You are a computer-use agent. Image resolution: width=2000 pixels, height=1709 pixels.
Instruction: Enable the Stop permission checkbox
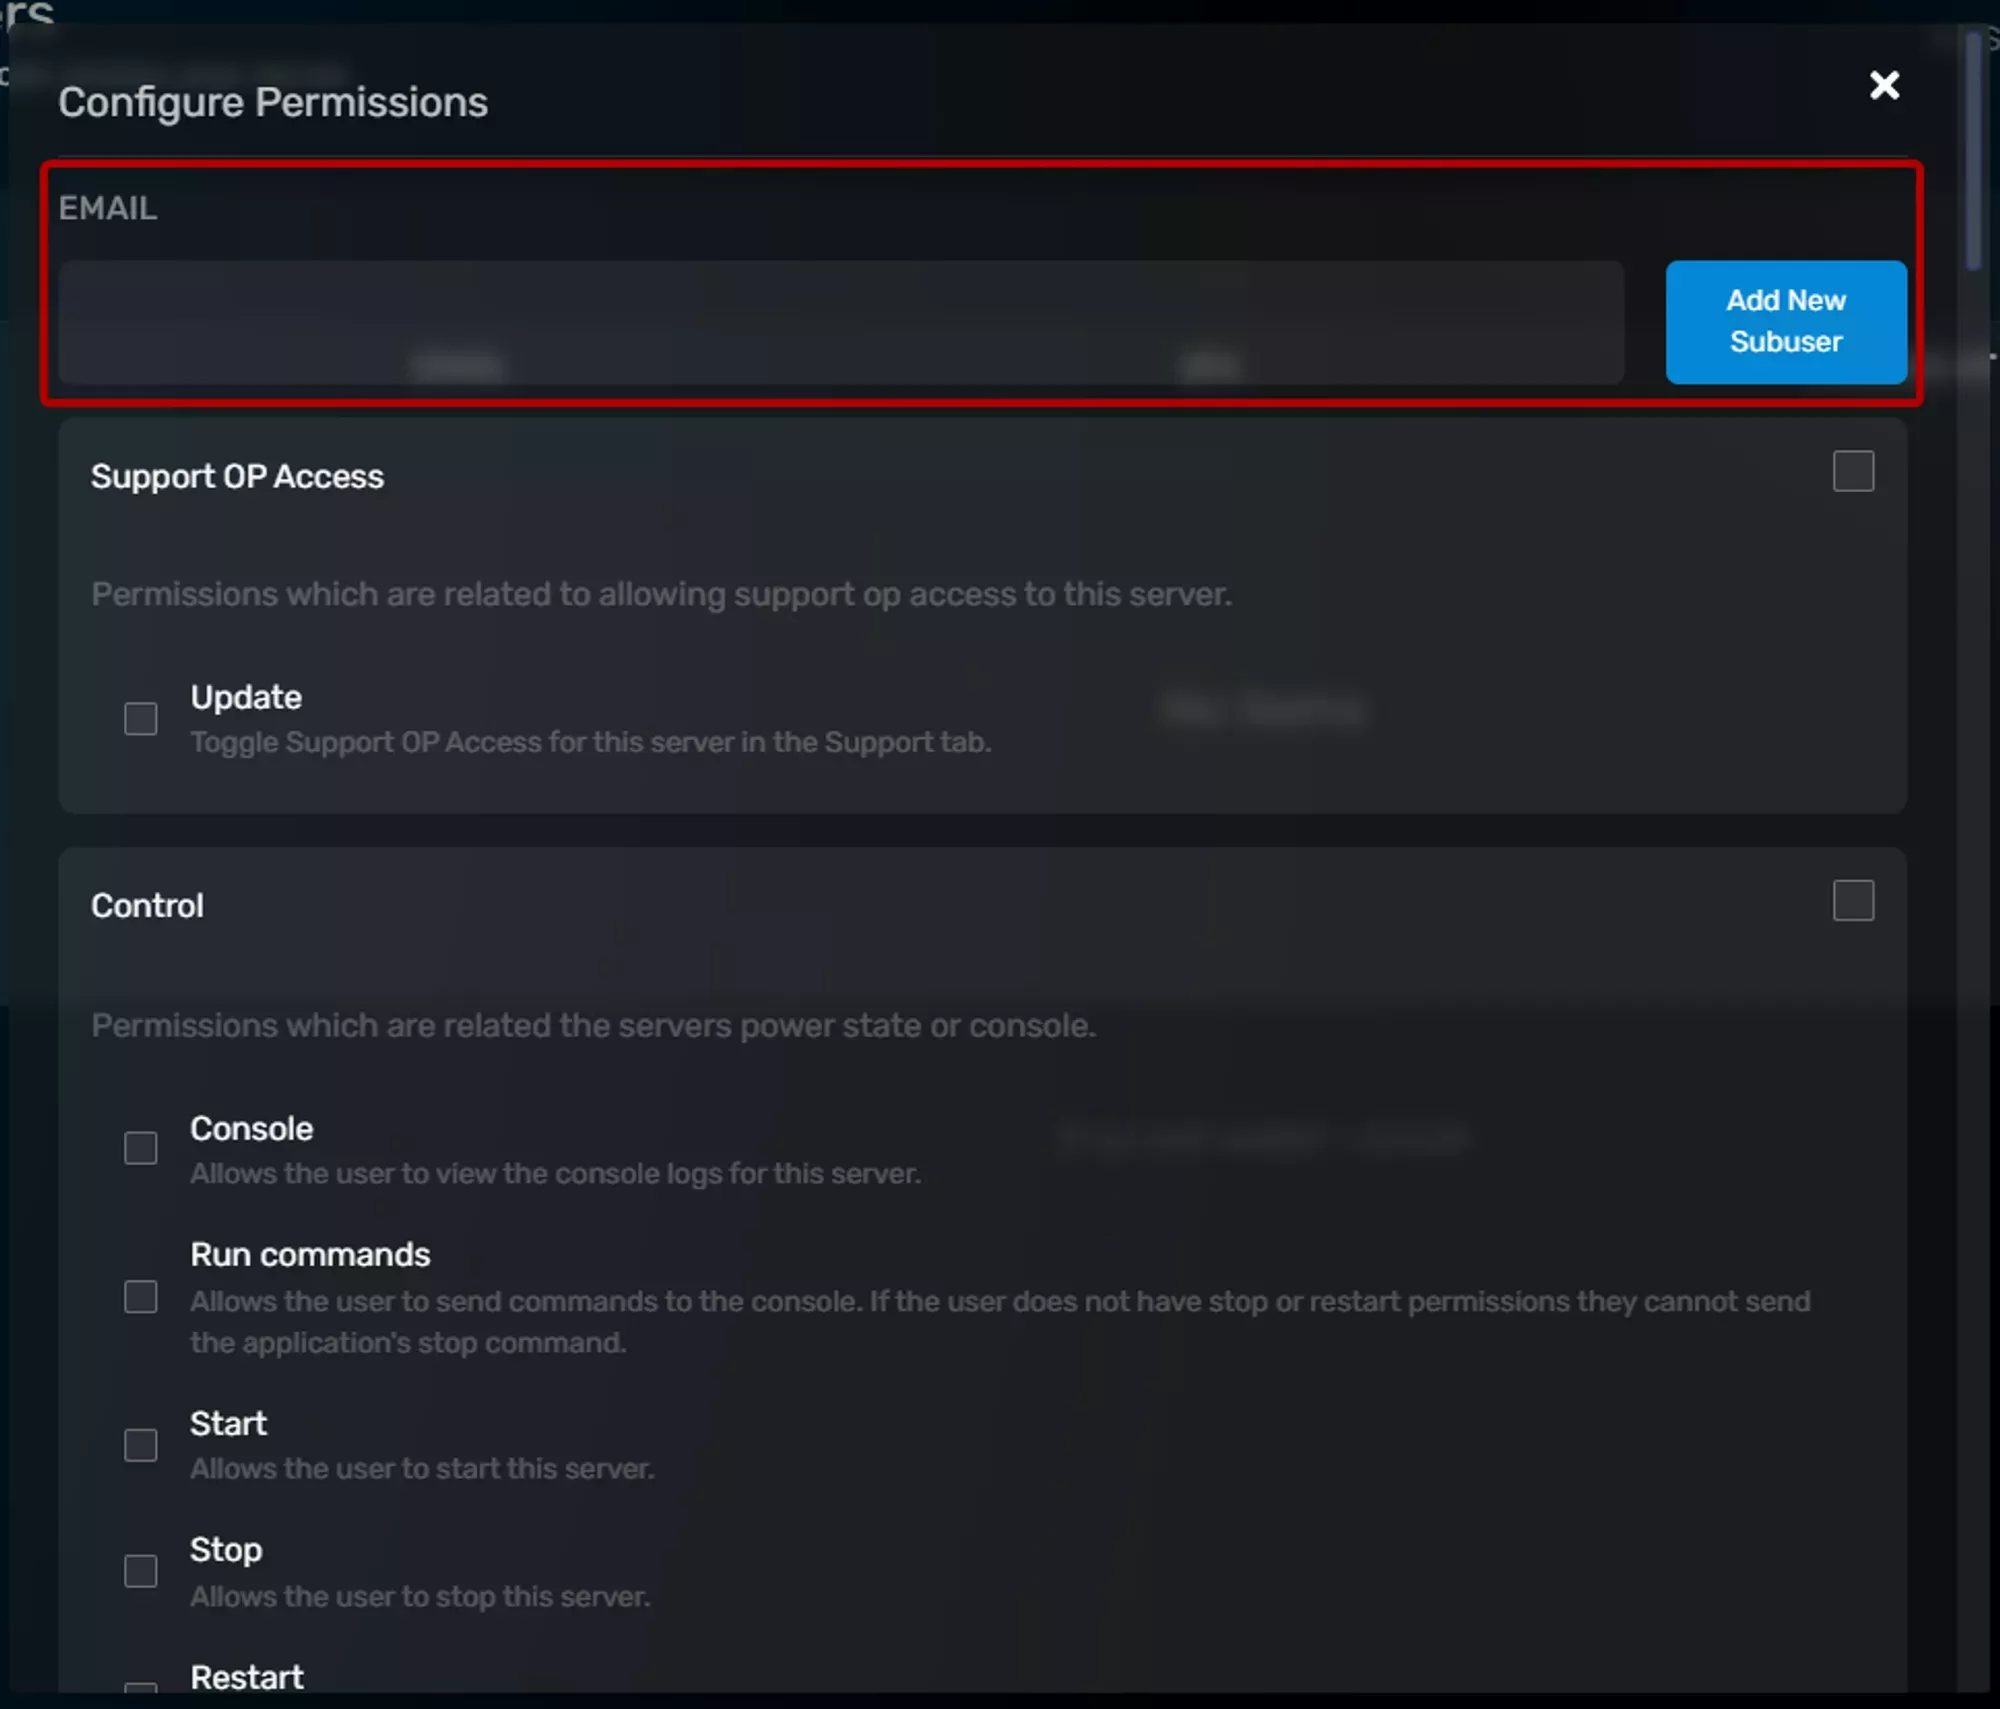[x=139, y=1571]
